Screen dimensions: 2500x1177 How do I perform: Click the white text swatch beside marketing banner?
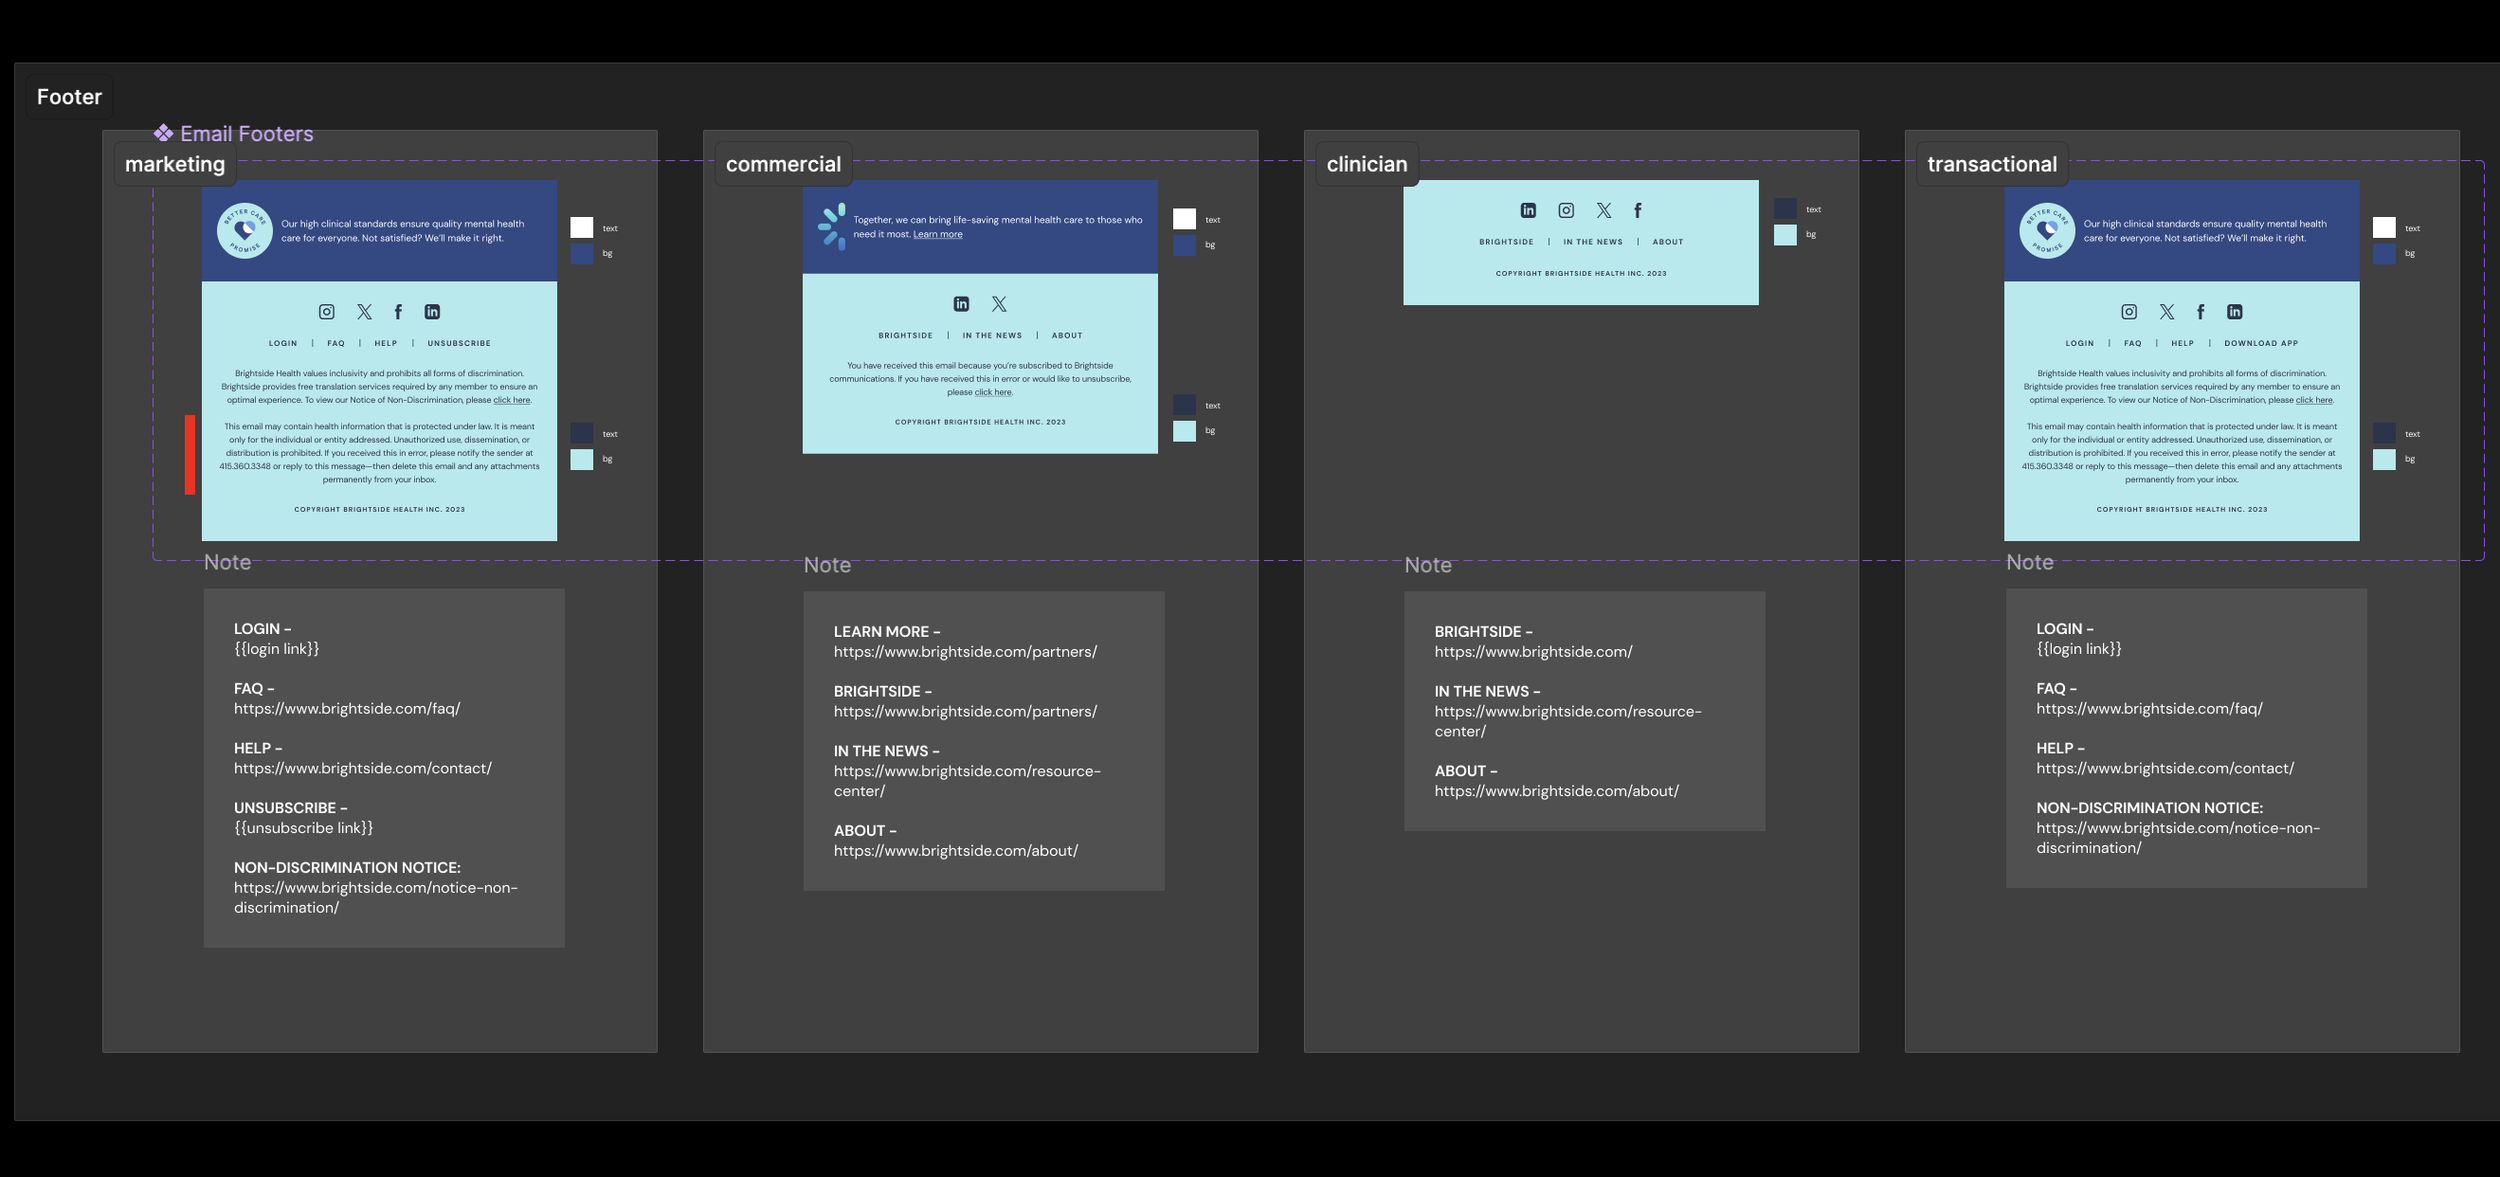pyautogui.click(x=582, y=228)
